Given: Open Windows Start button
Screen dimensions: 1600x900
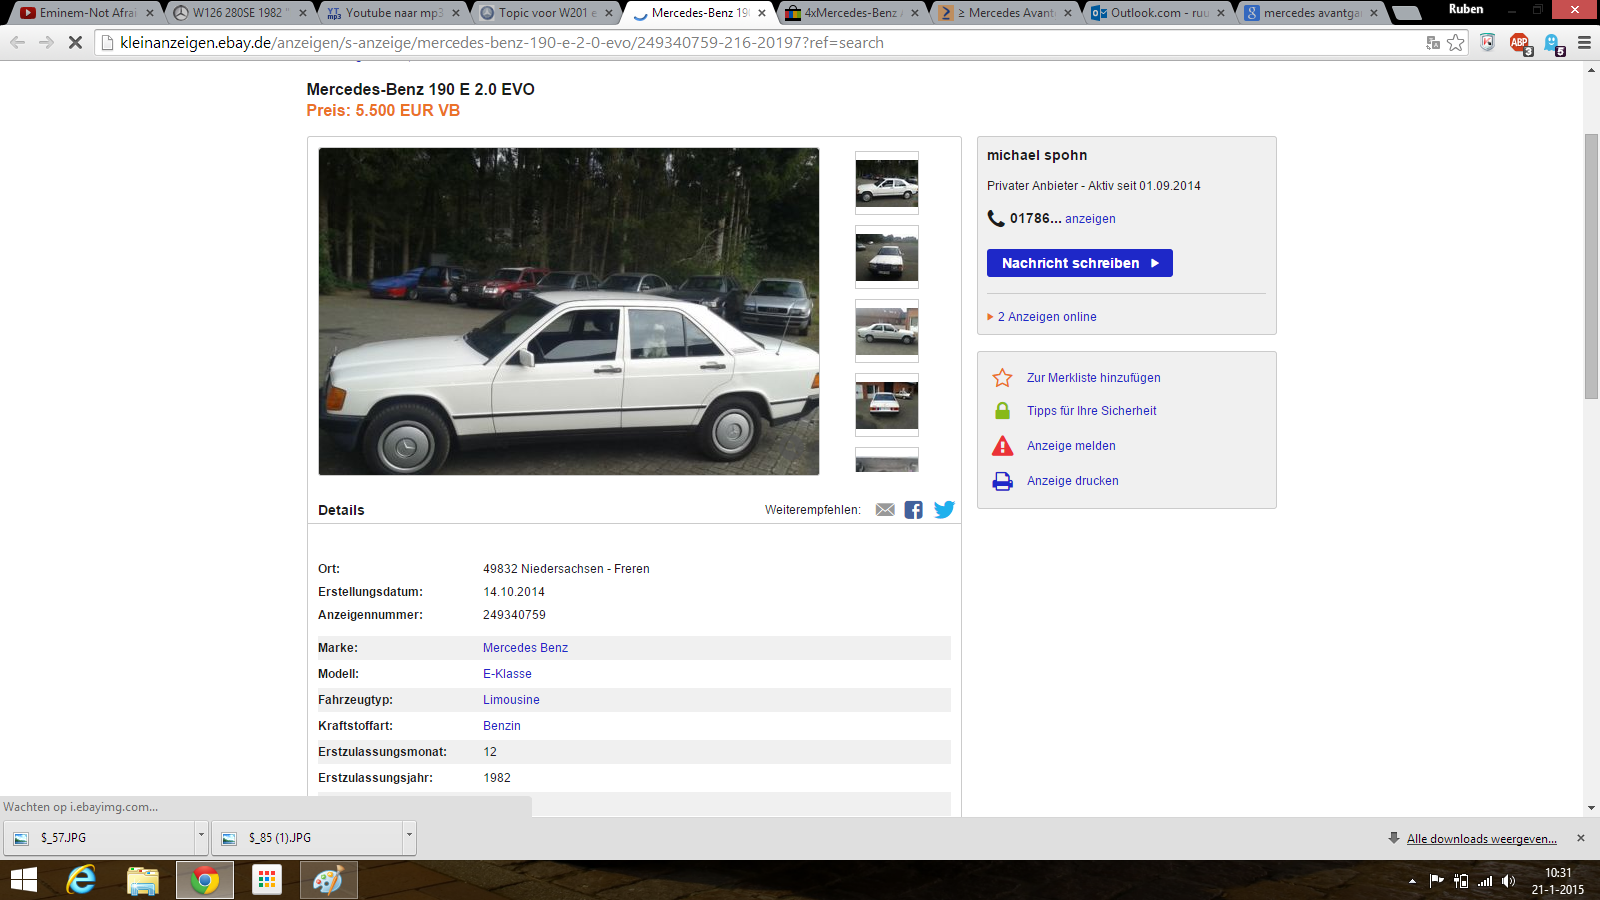Looking at the screenshot, I should point(24,880).
